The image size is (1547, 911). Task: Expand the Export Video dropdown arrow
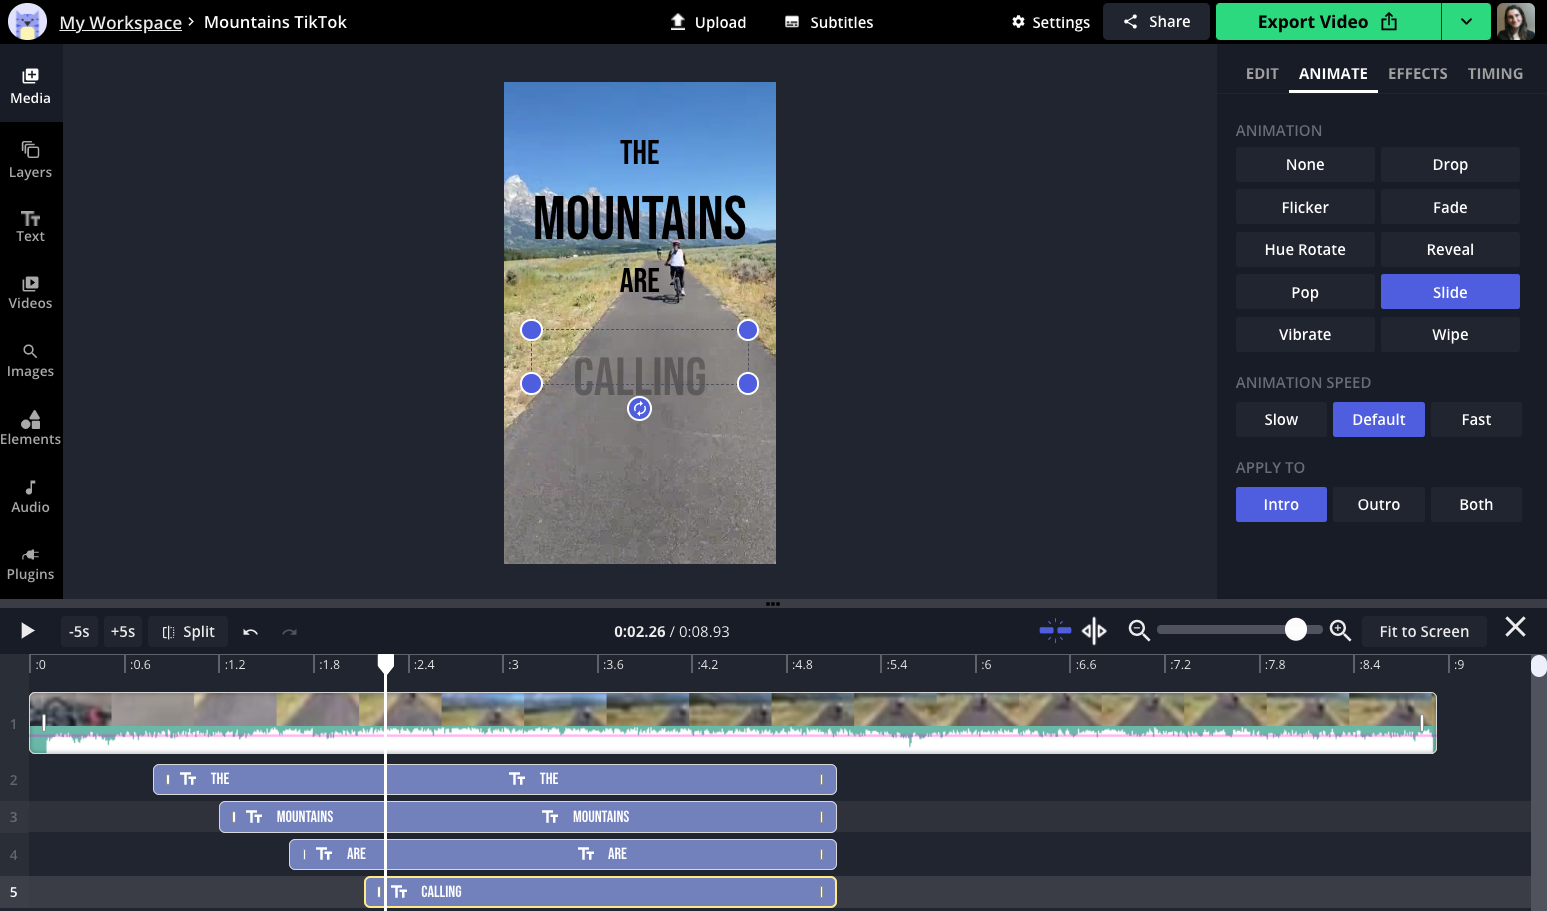[x=1466, y=22]
